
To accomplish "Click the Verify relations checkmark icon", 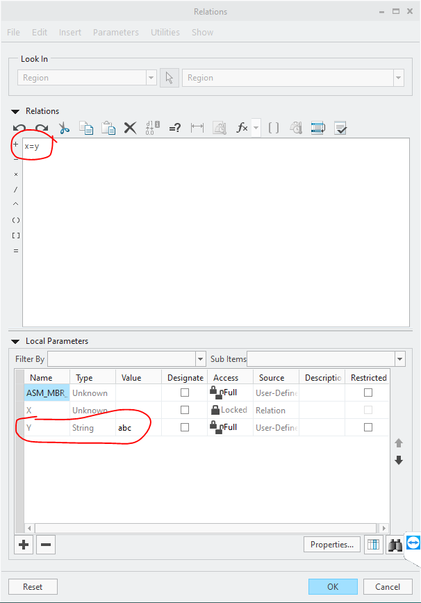I will [340, 128].
